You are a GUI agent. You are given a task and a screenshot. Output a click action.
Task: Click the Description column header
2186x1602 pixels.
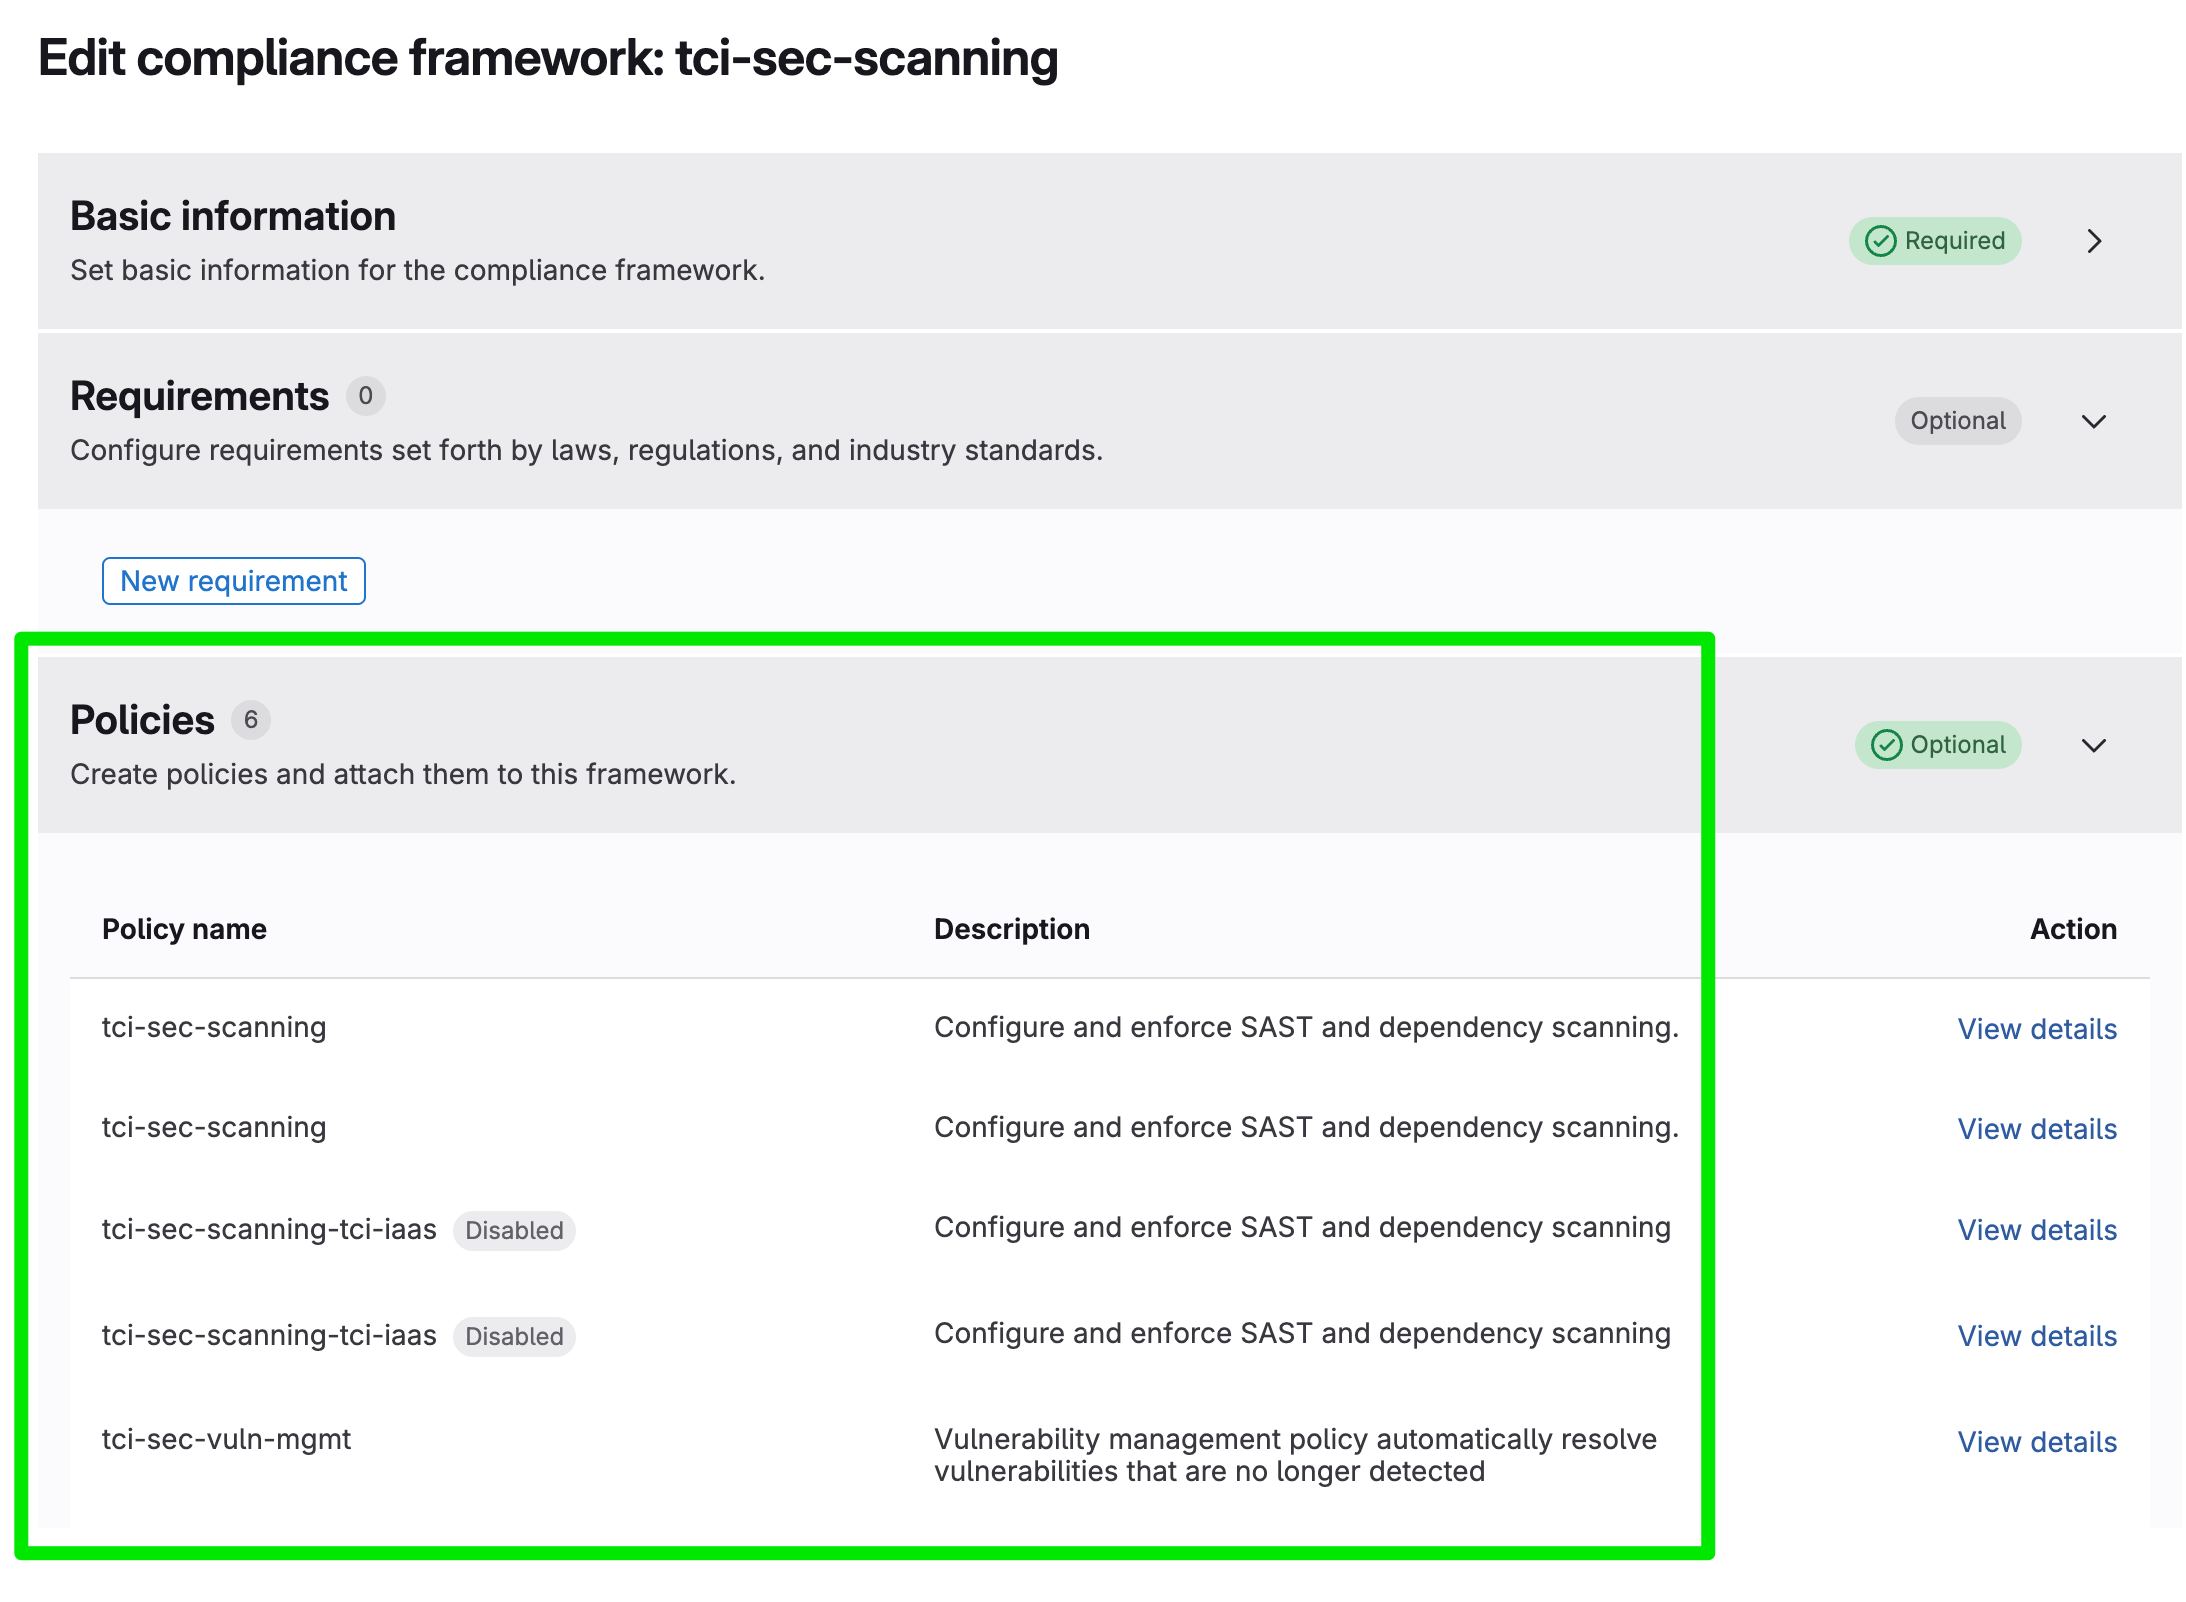click(1012, 929)
